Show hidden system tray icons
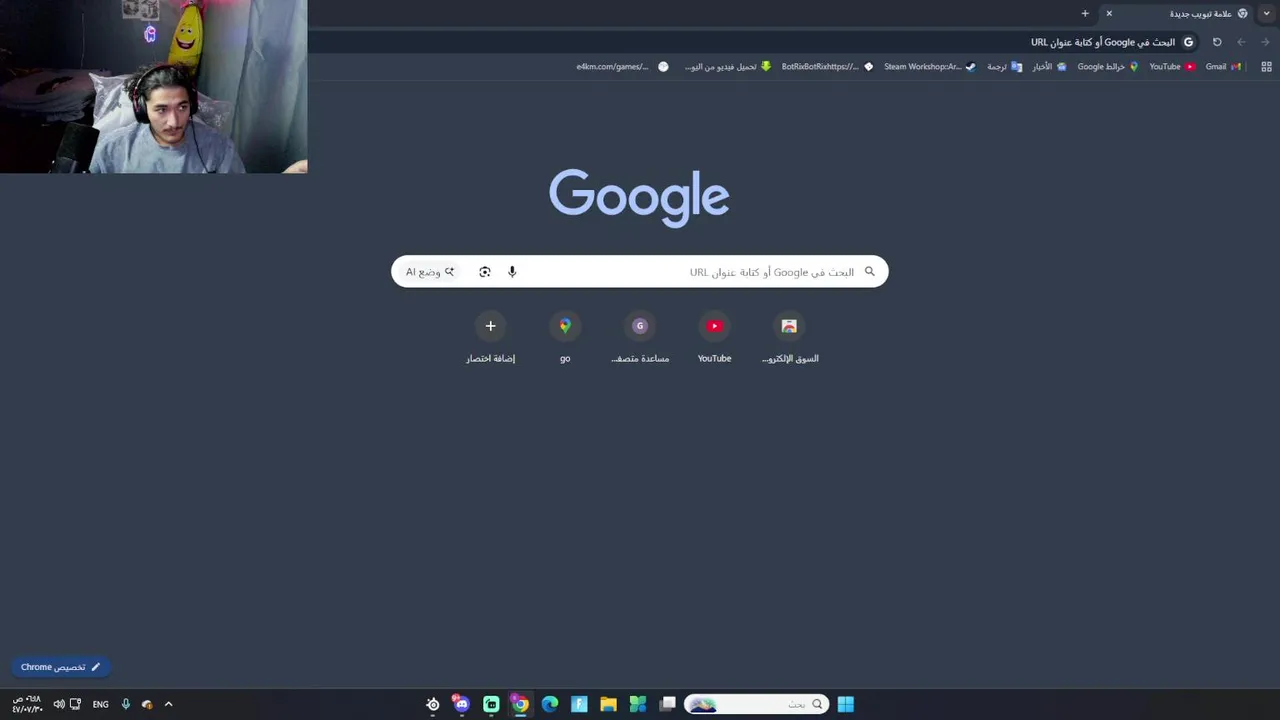The image size is (1280, 720). 168,704
